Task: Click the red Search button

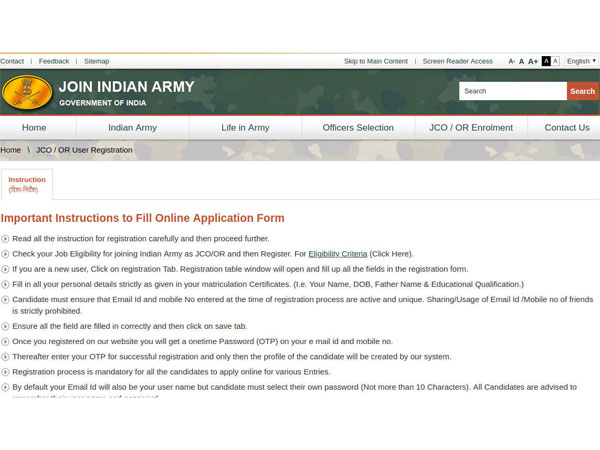Action: 582,91
